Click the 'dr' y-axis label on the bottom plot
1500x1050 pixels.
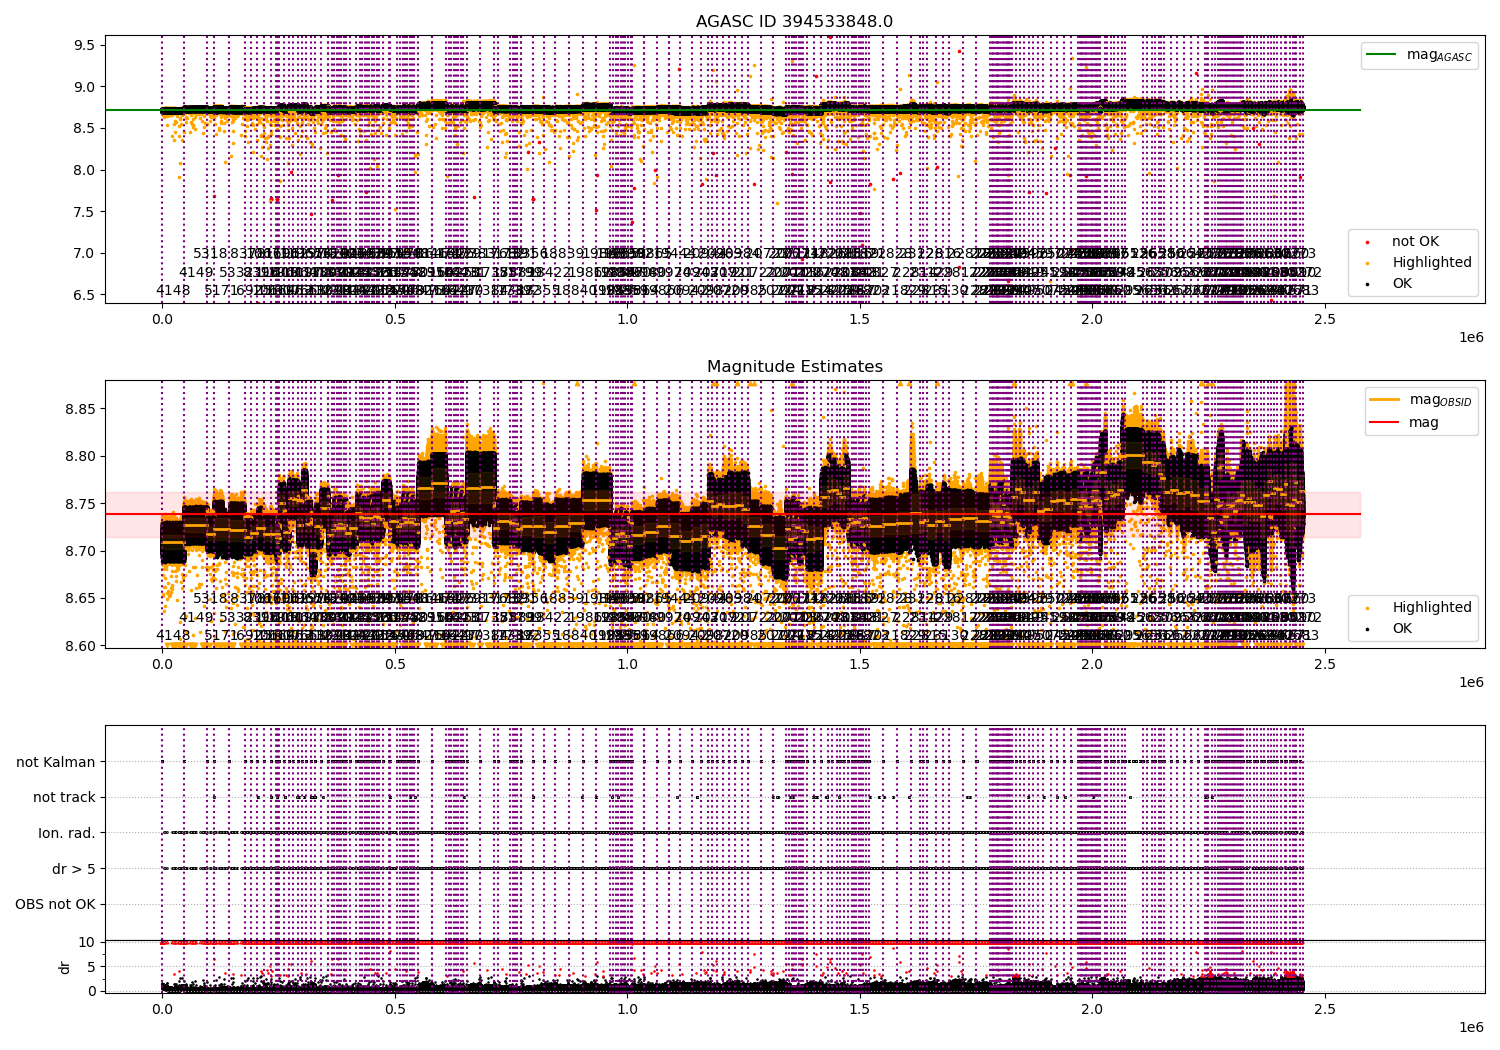tap(64, 967)
